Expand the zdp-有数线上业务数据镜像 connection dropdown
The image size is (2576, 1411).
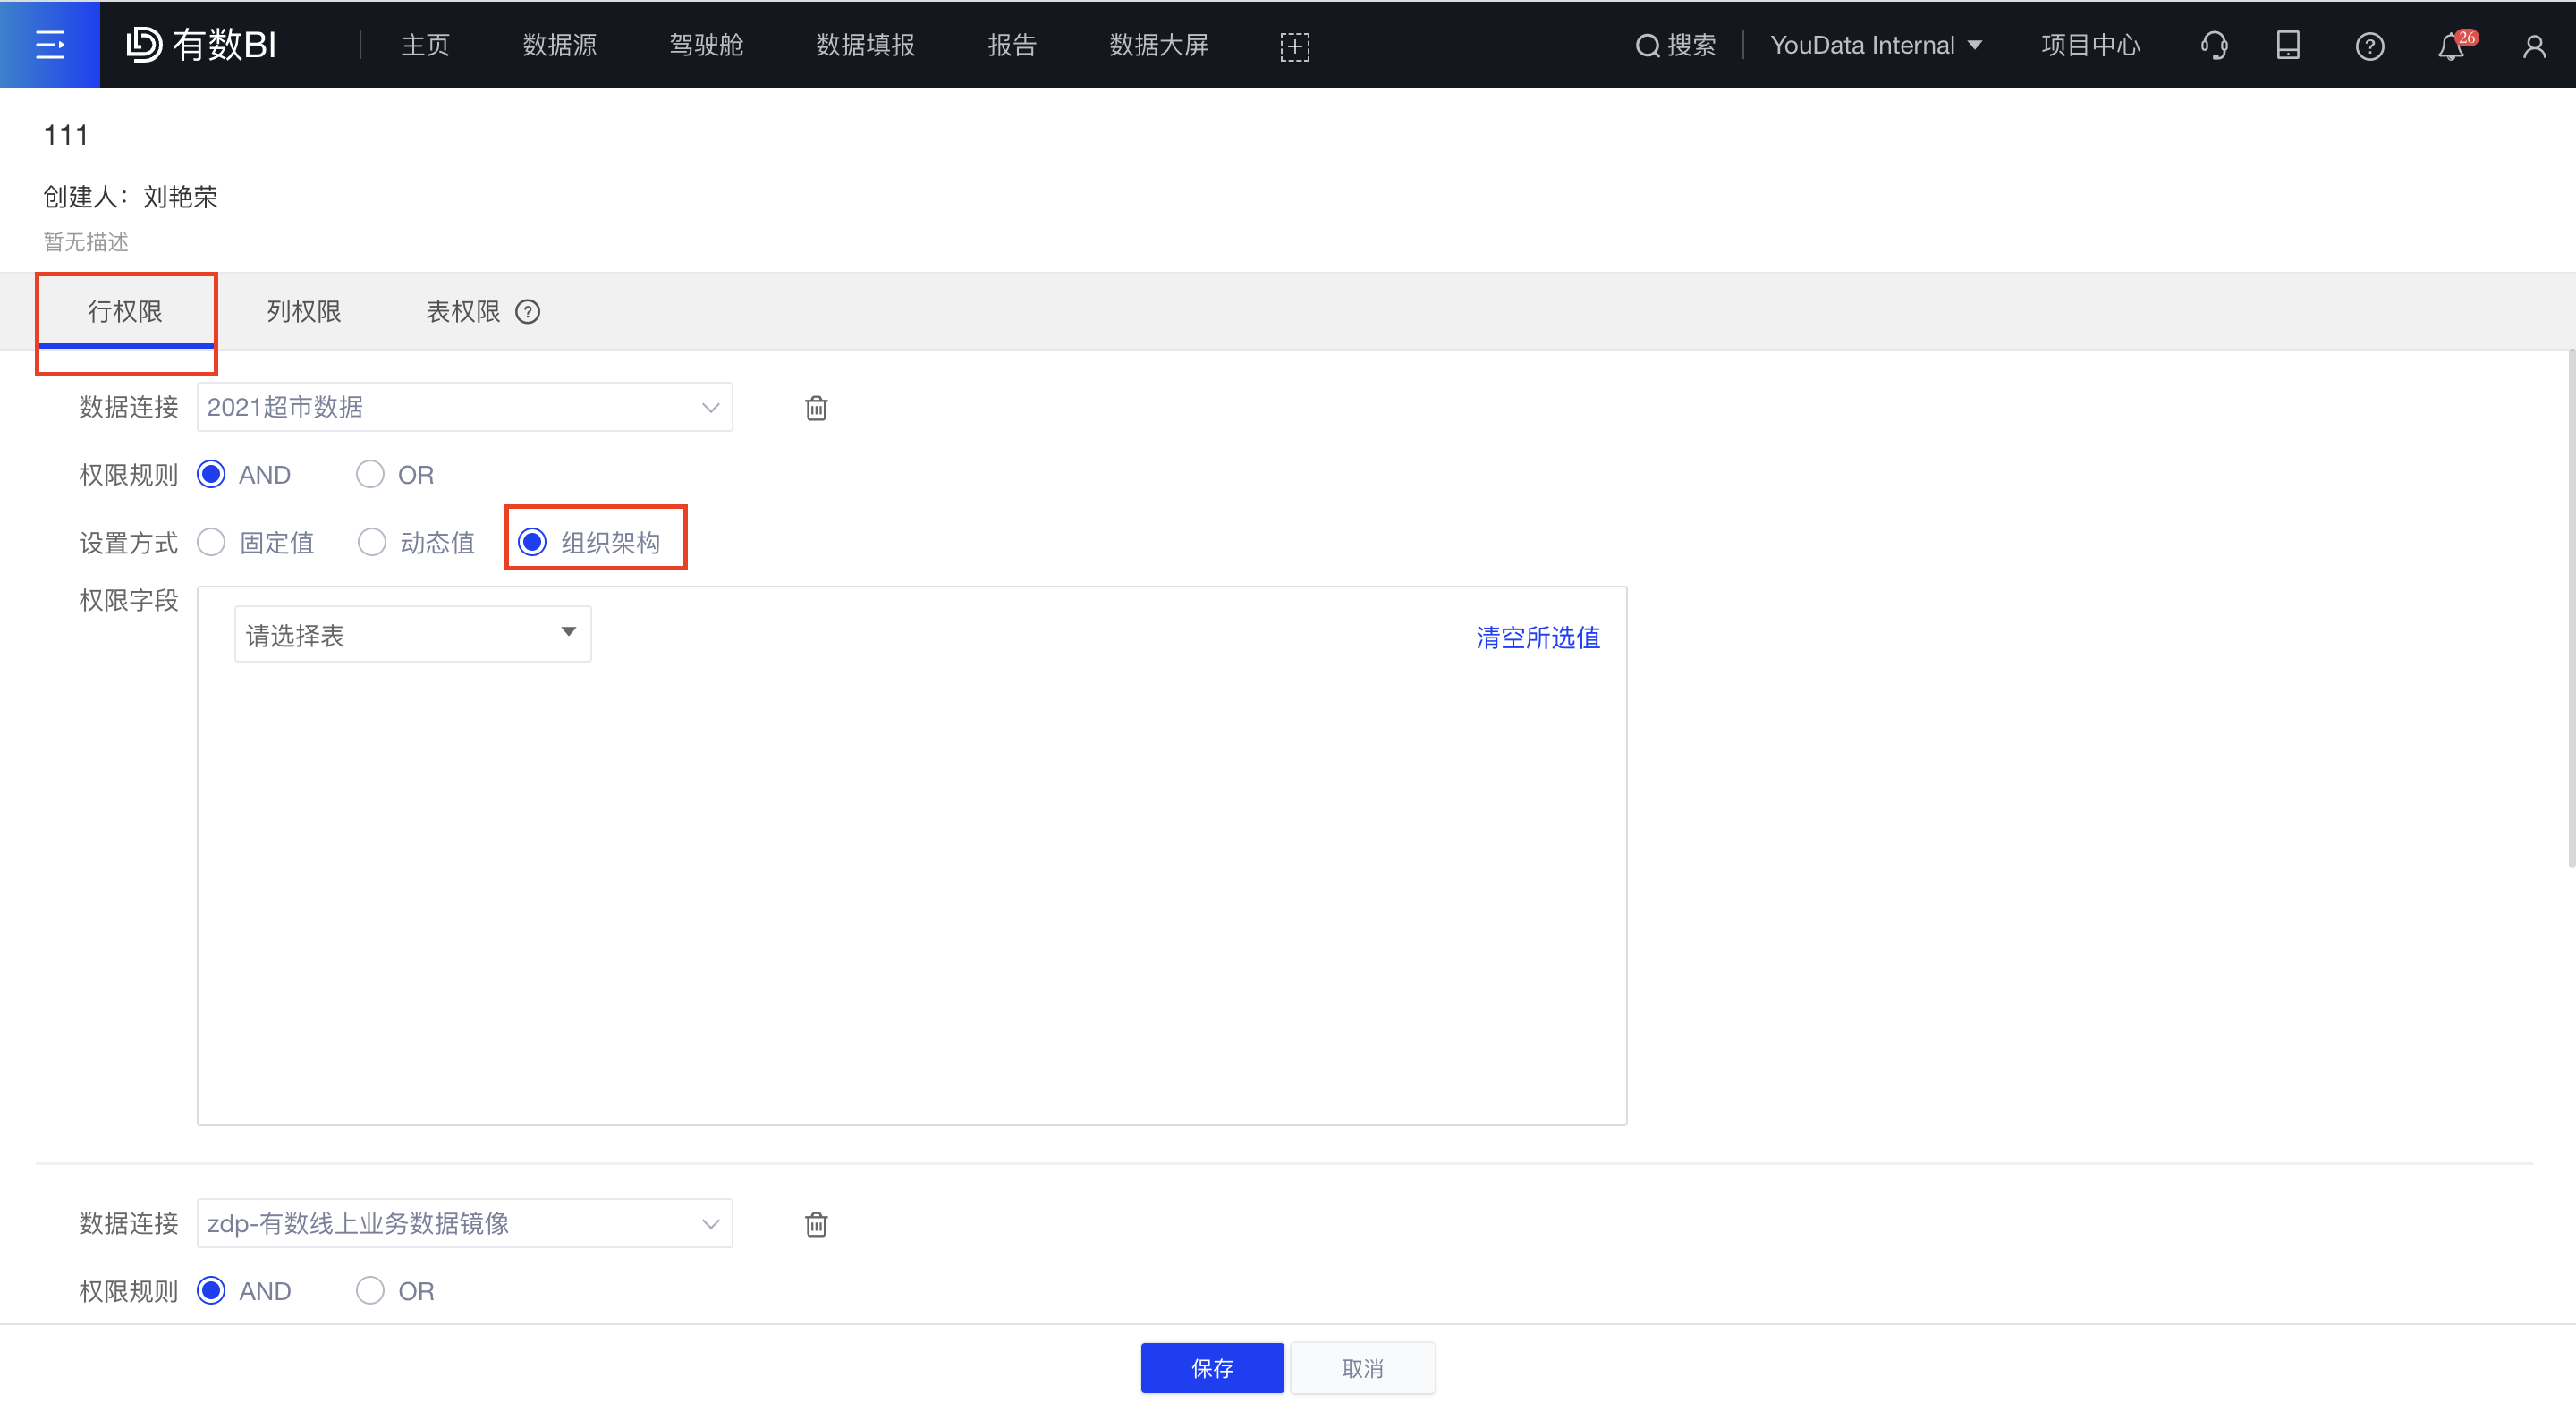[710, 1223]
